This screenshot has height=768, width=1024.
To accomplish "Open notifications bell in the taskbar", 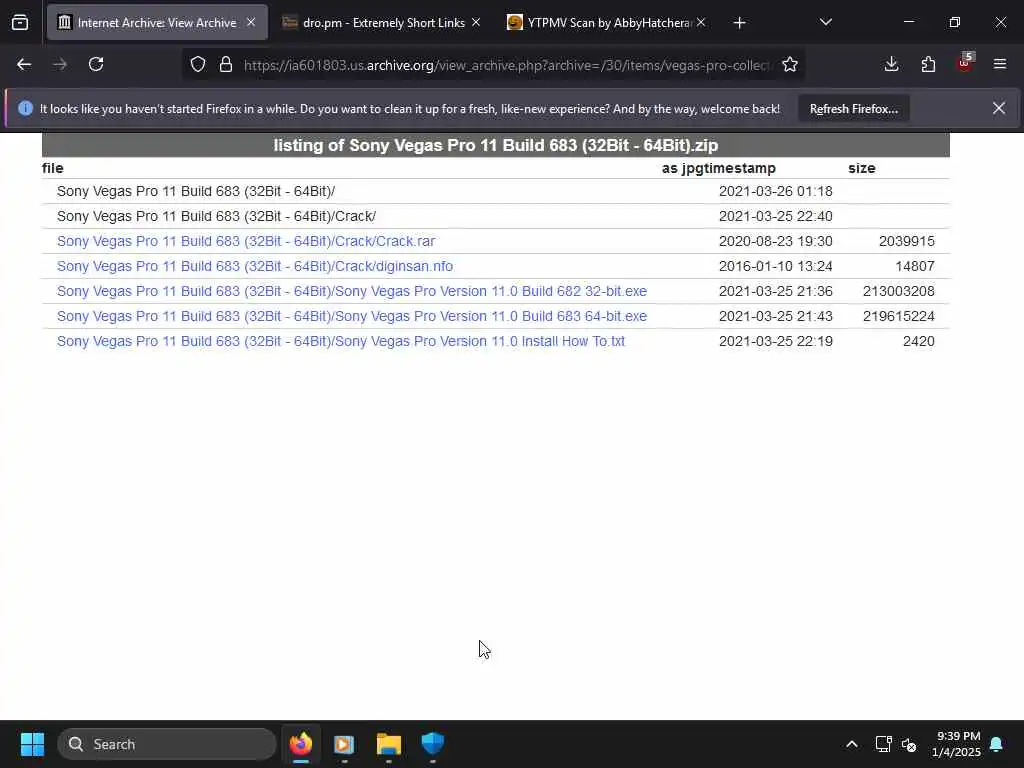I will 997,744.
